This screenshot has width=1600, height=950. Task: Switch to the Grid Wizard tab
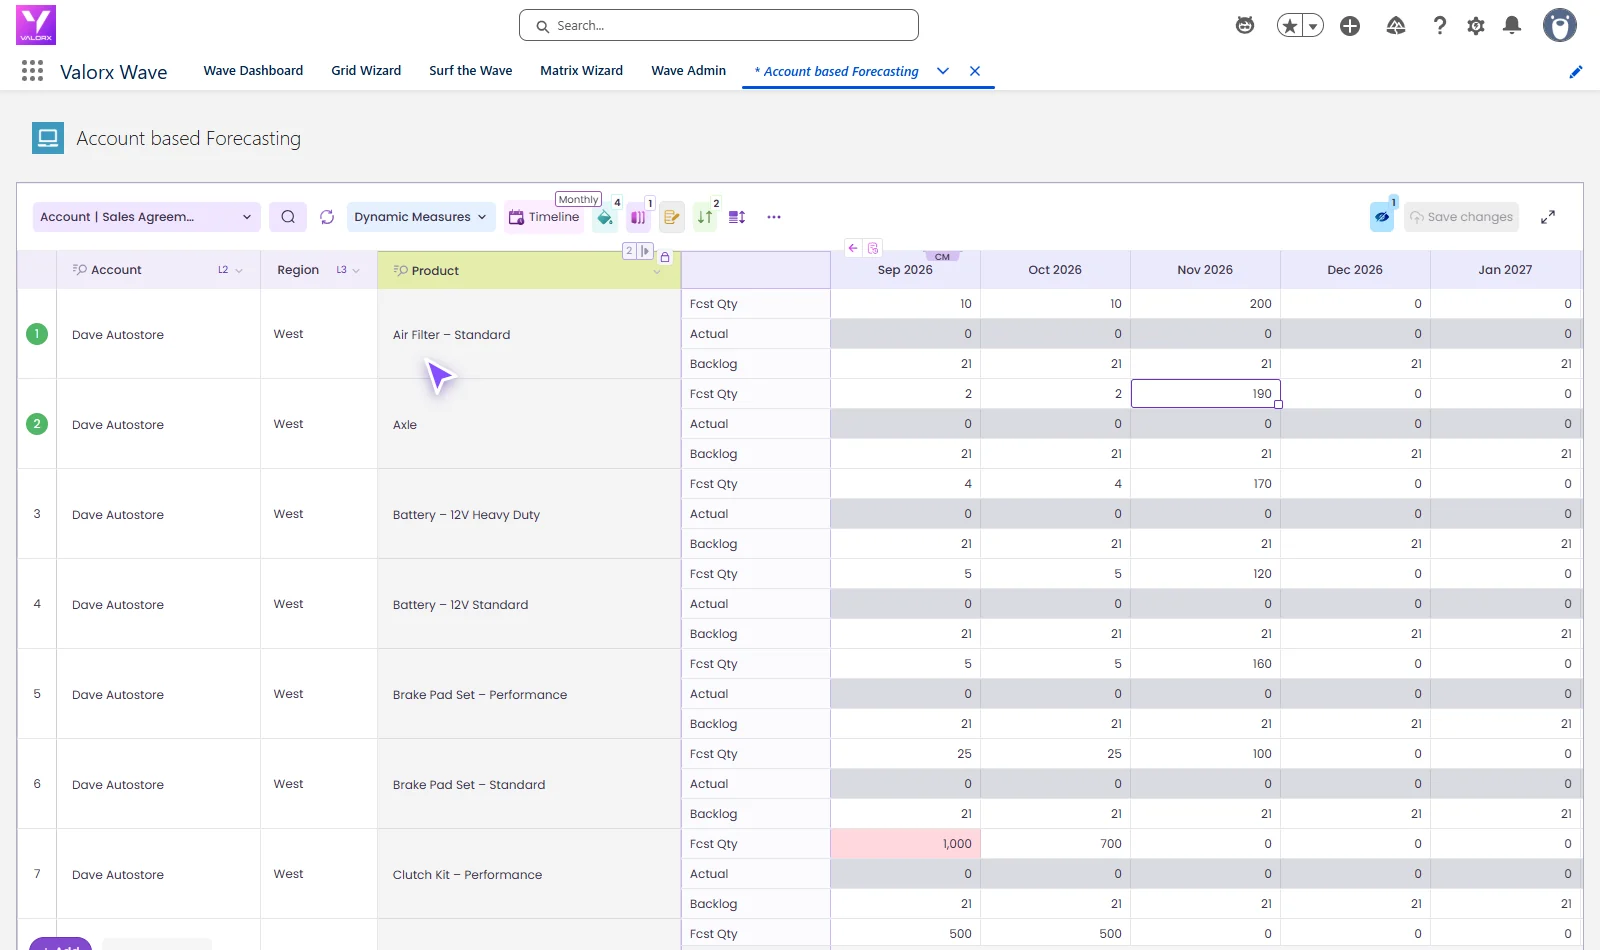(366, 71)
